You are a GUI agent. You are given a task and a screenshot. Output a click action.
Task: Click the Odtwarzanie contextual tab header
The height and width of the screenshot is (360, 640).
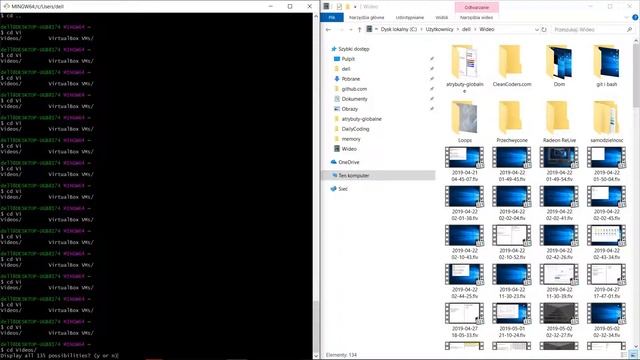pyautogui.click(x=477, y=7)
